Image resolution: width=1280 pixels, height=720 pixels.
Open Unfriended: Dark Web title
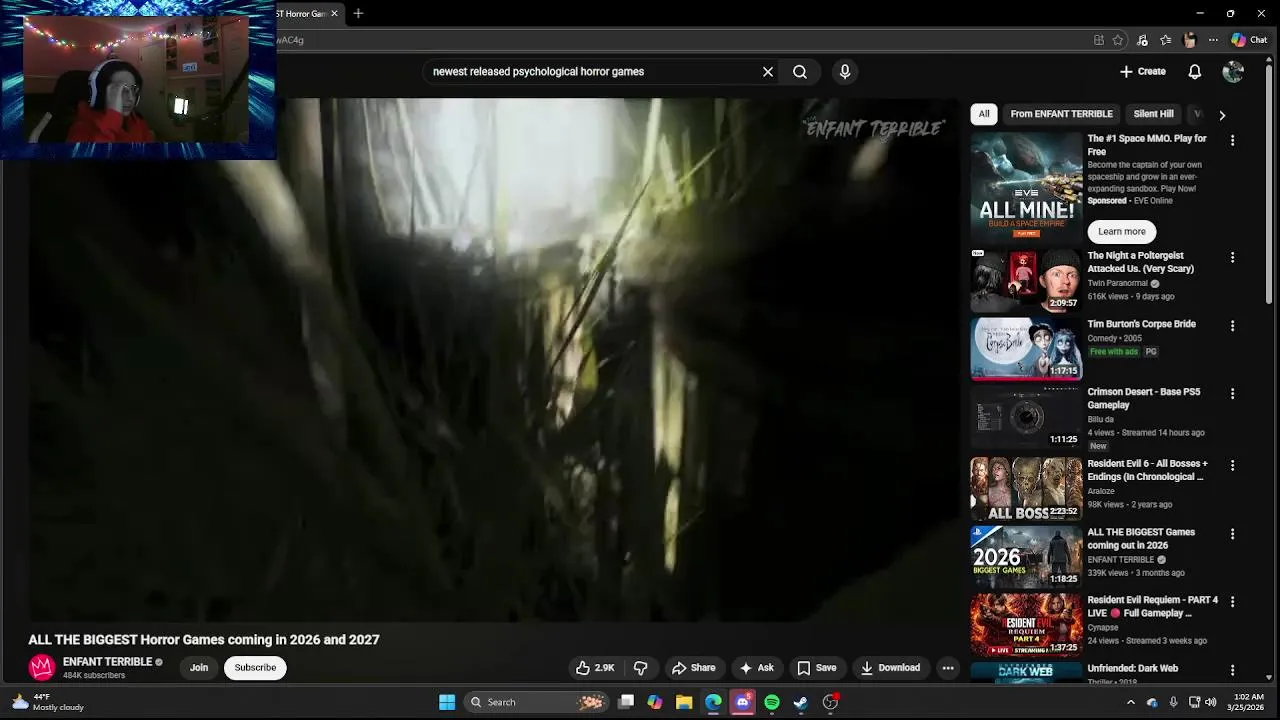pos(1132,668)
